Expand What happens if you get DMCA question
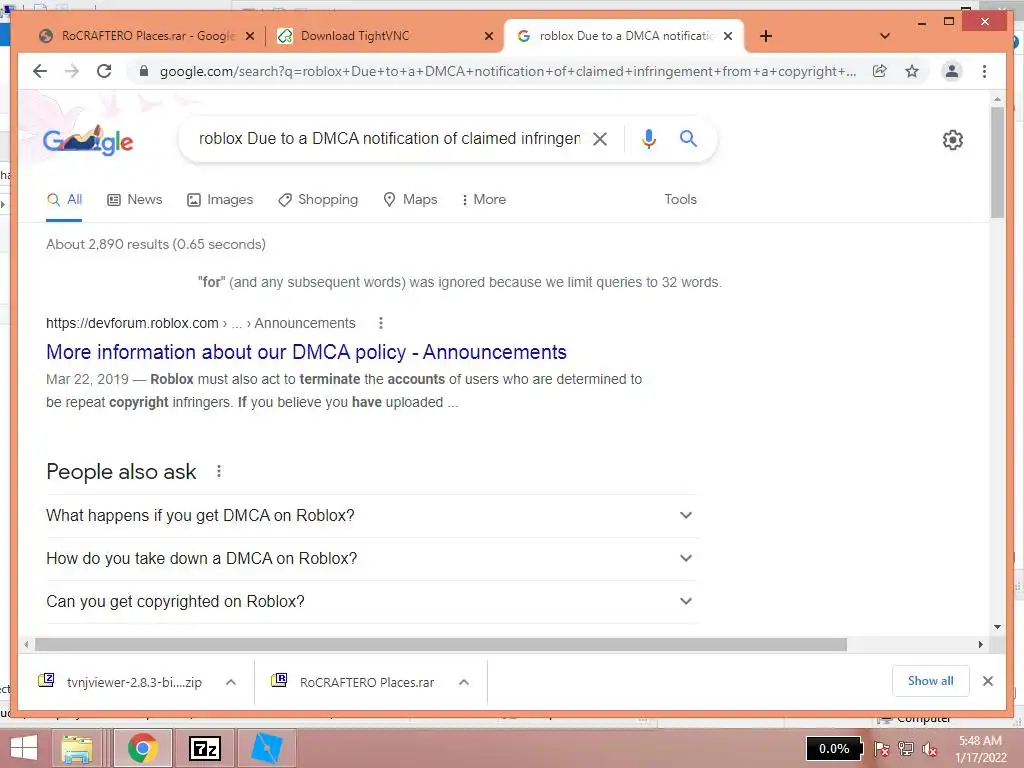 pyautogui.click(x=370, y=515)
